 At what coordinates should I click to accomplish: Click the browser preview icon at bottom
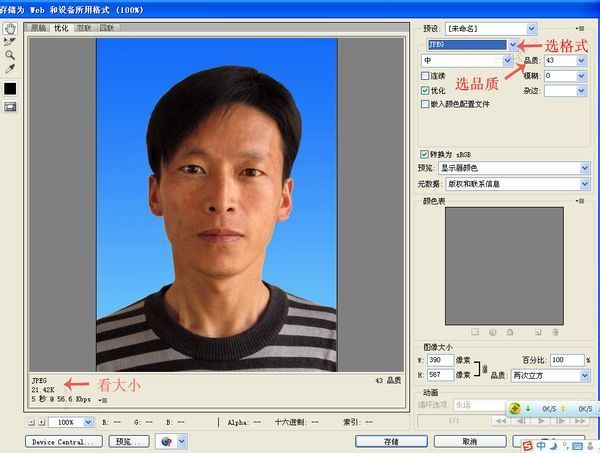(166, 441)
